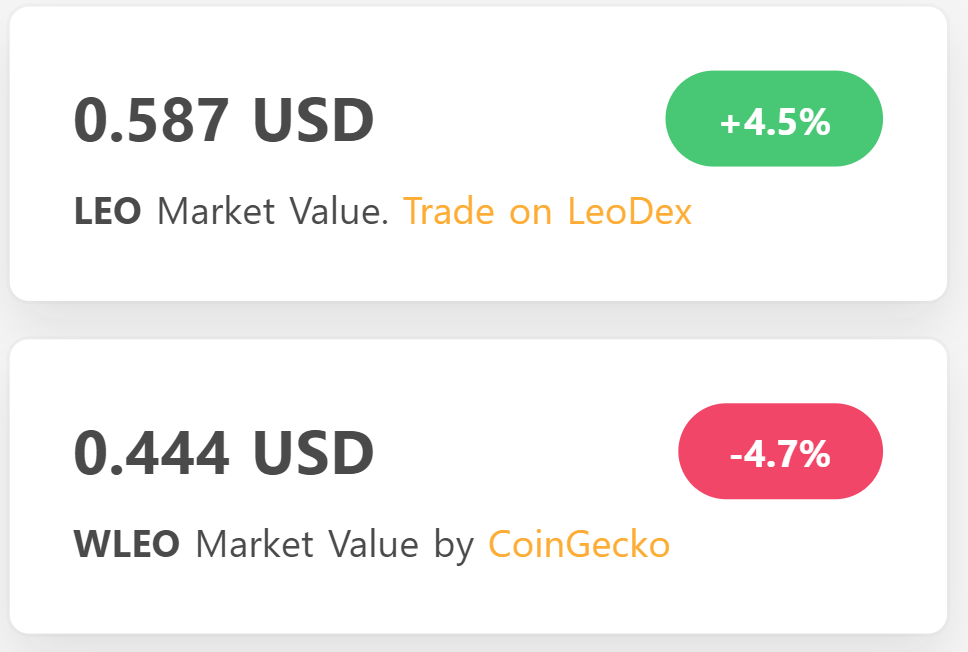968x652 pixels.
Task: Click the LEO percentage change pill
Action: (x=774, y=118)
